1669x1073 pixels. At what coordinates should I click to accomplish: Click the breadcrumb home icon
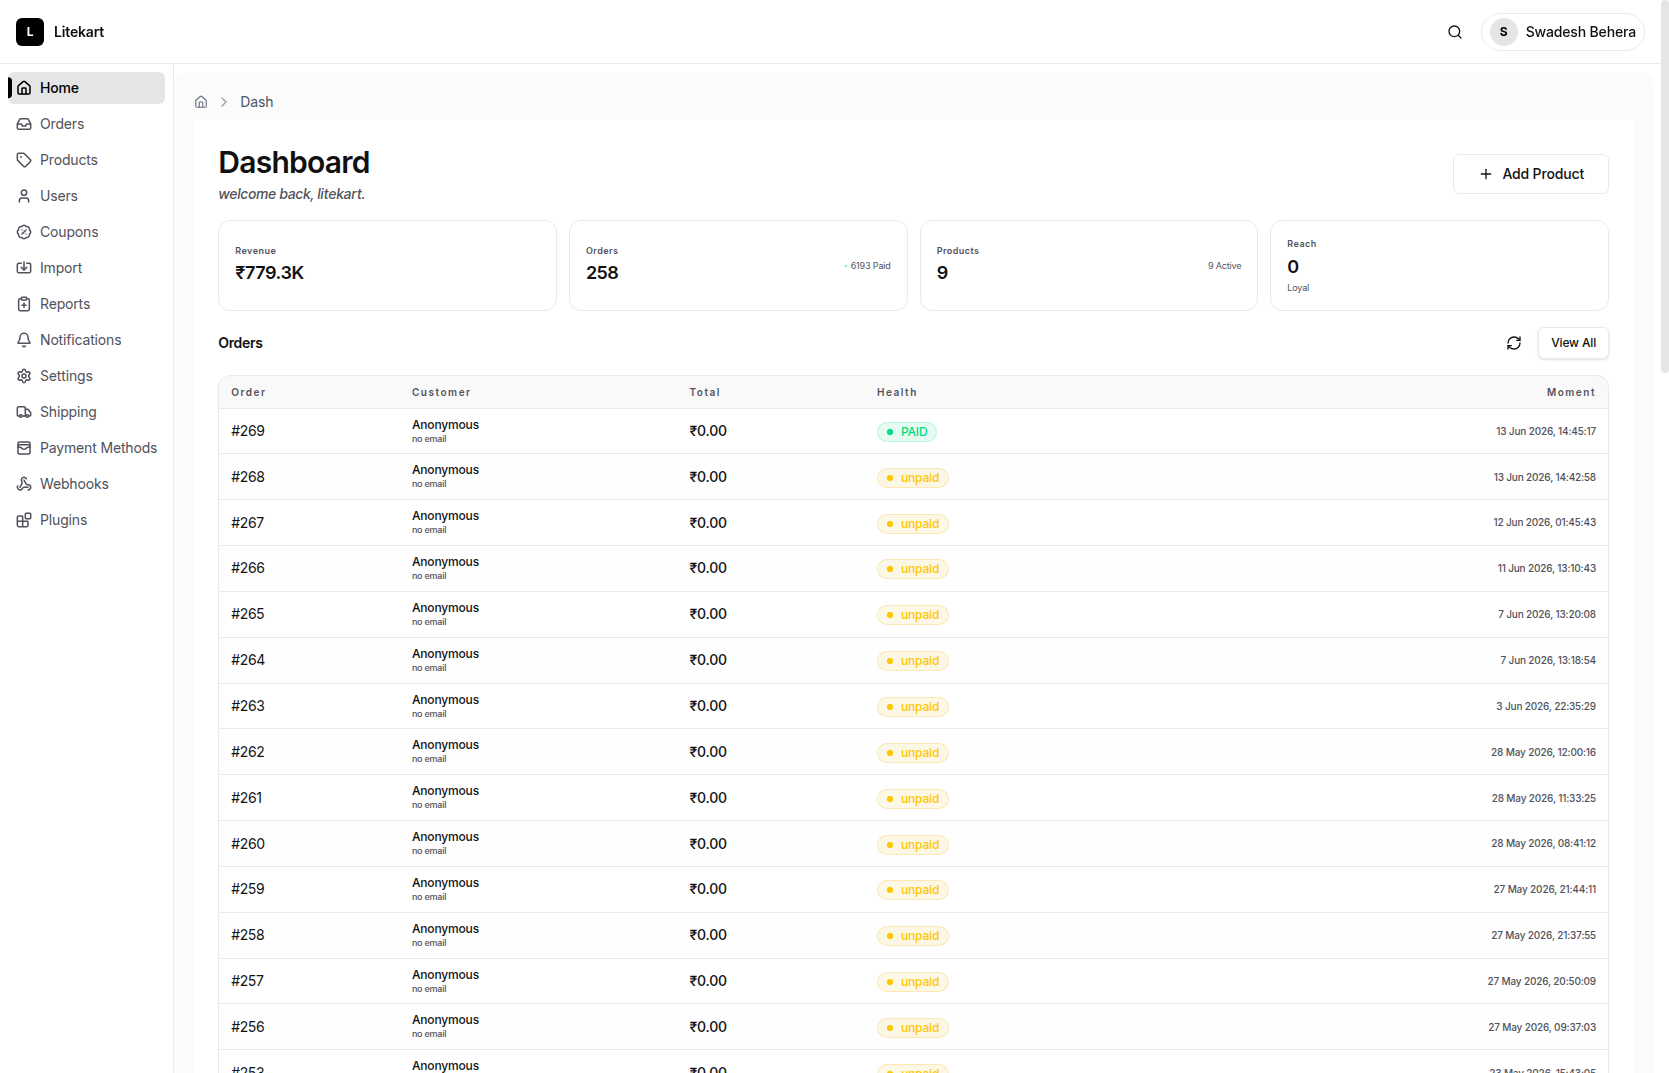point(201,102)
